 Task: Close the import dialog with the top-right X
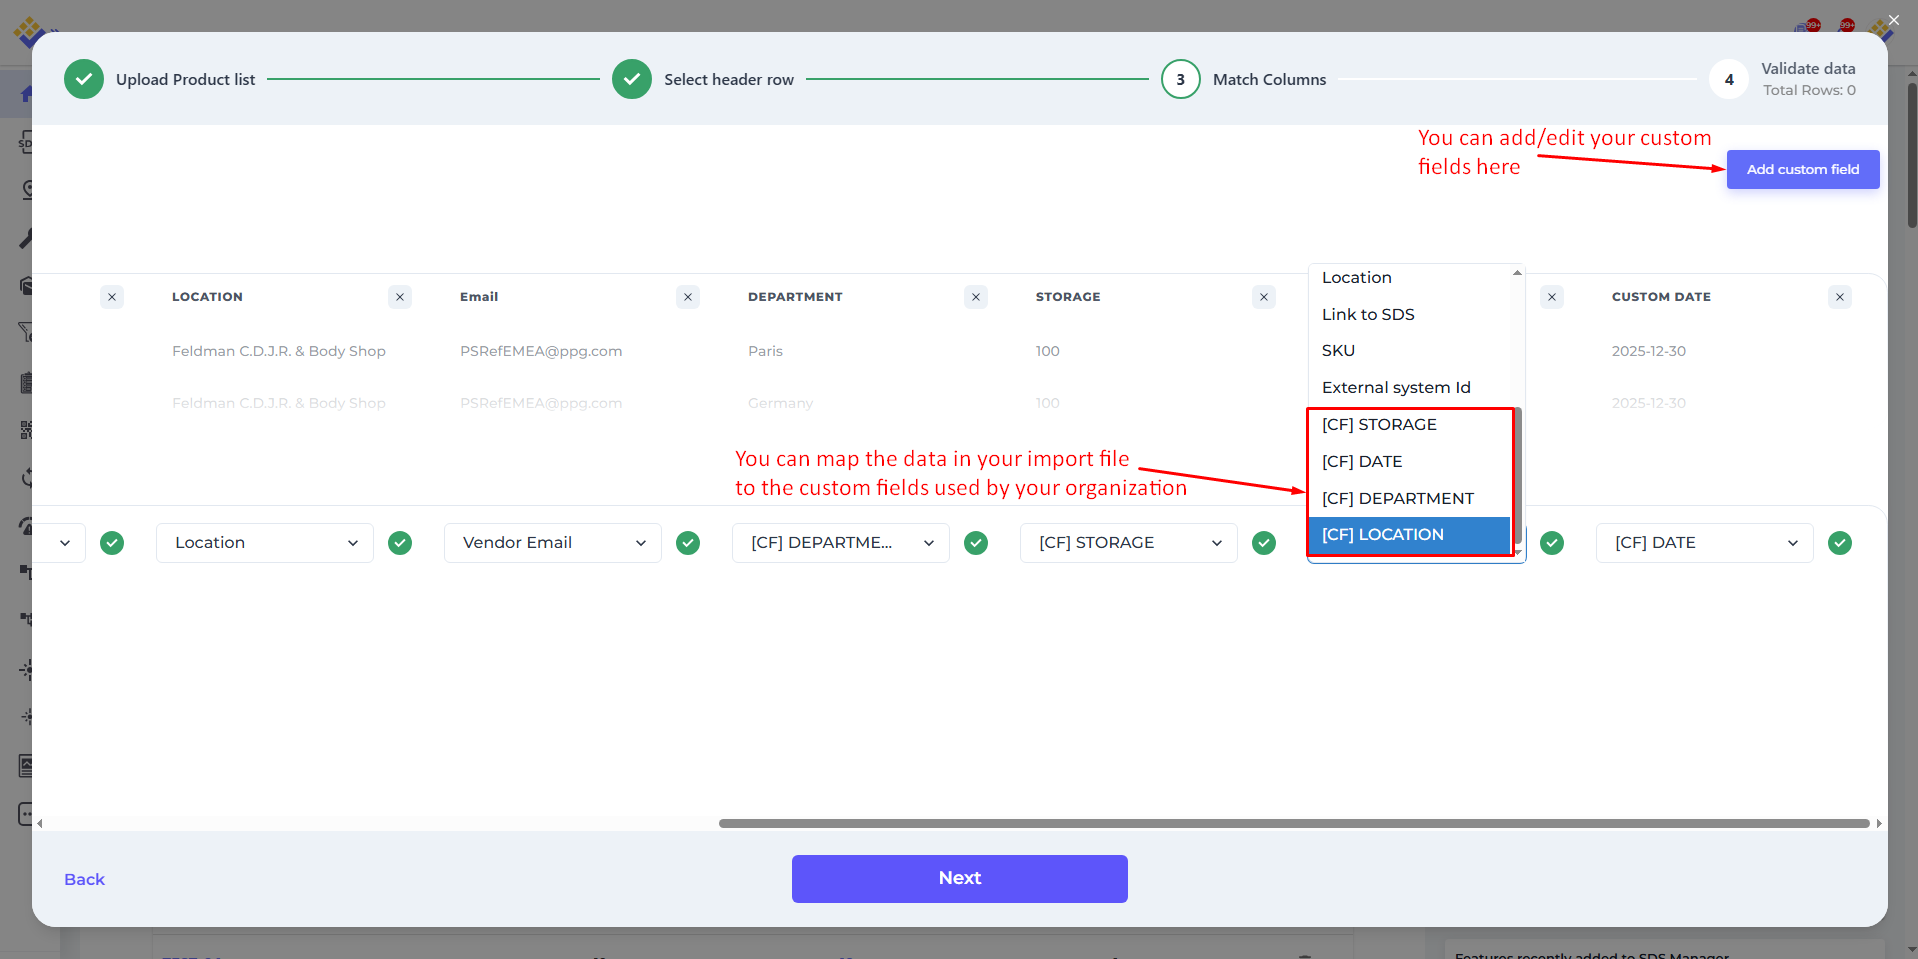tap(1893, 20)
